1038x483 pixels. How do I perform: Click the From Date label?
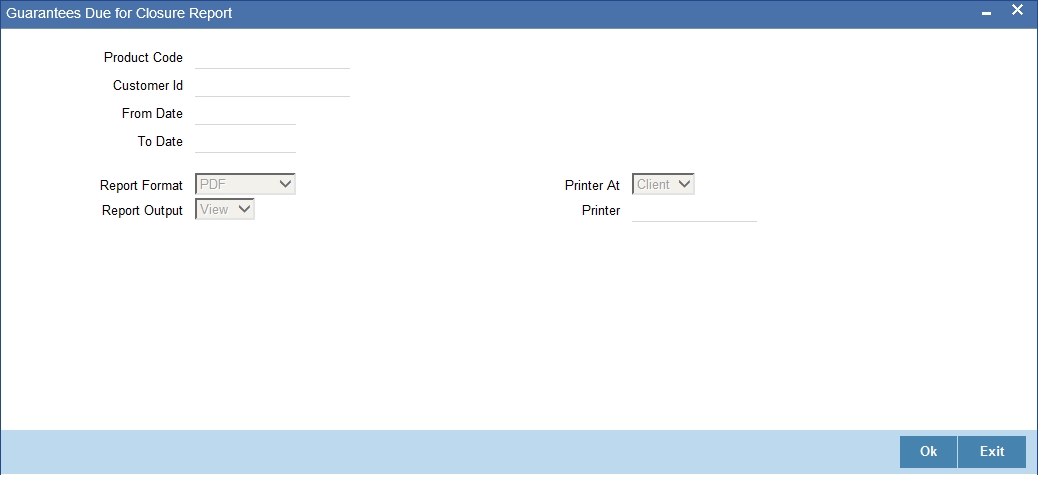(152, 113)
